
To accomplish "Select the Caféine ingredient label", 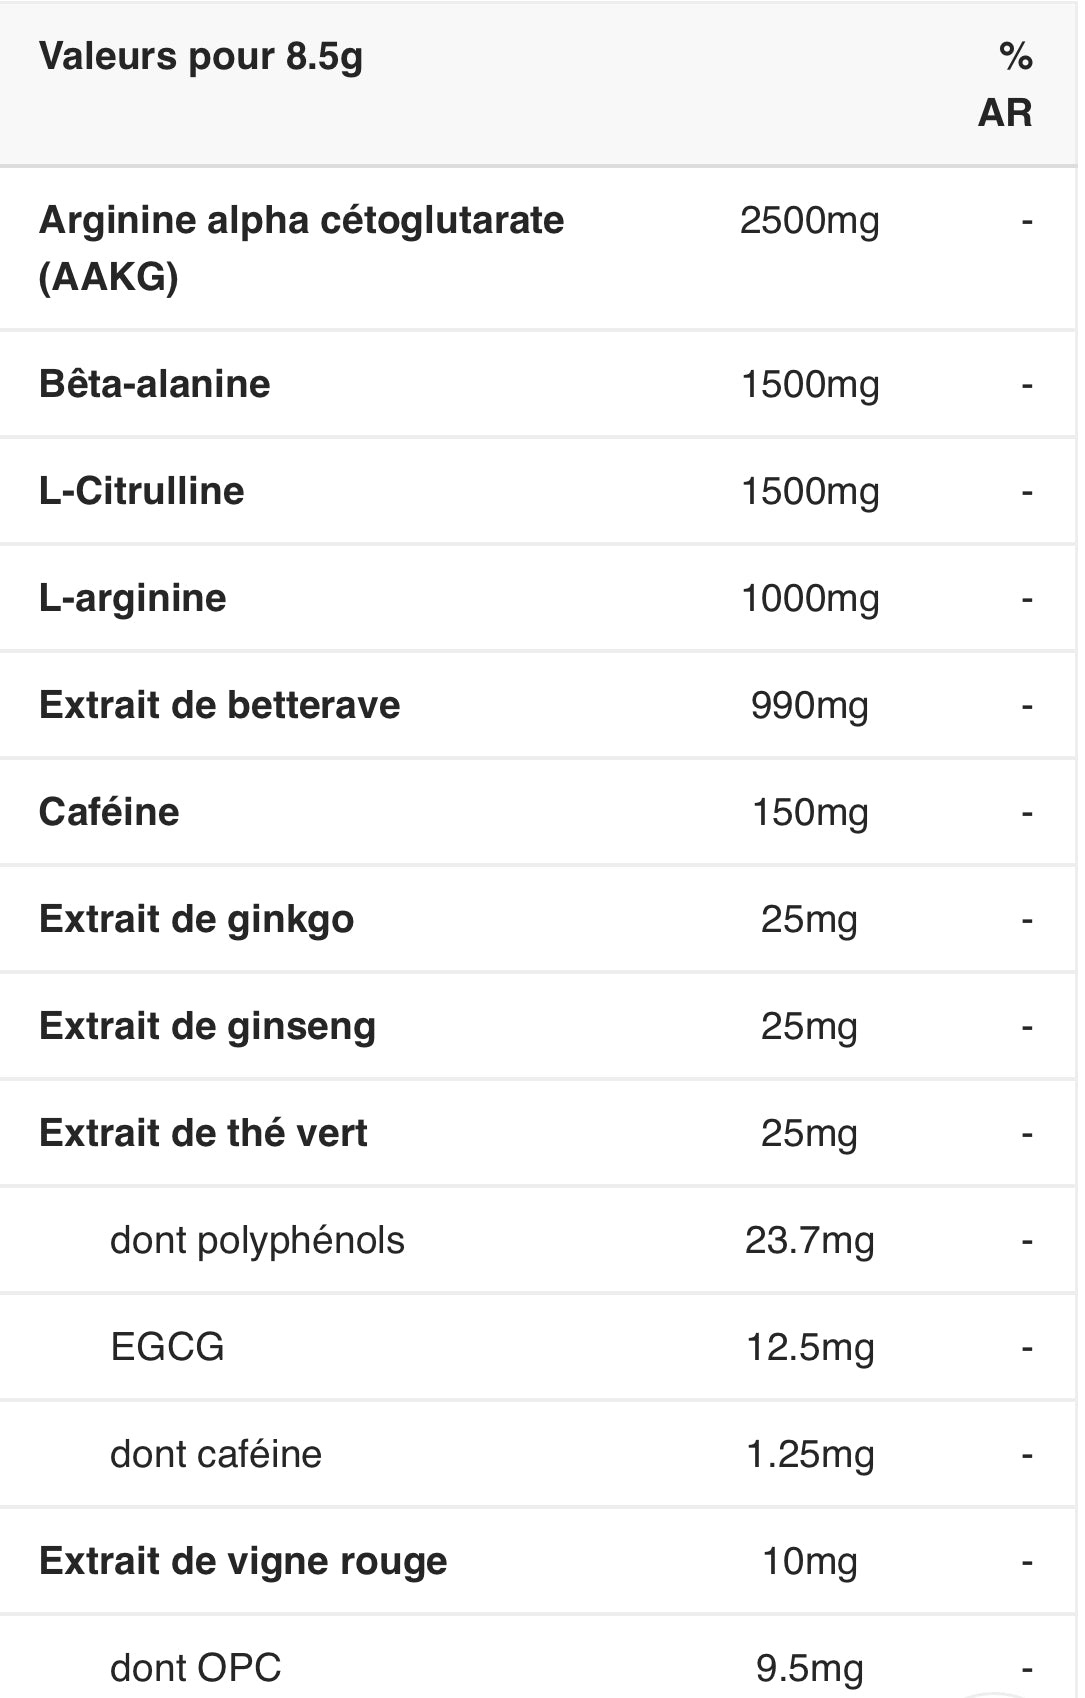I will tap(109, 812).
